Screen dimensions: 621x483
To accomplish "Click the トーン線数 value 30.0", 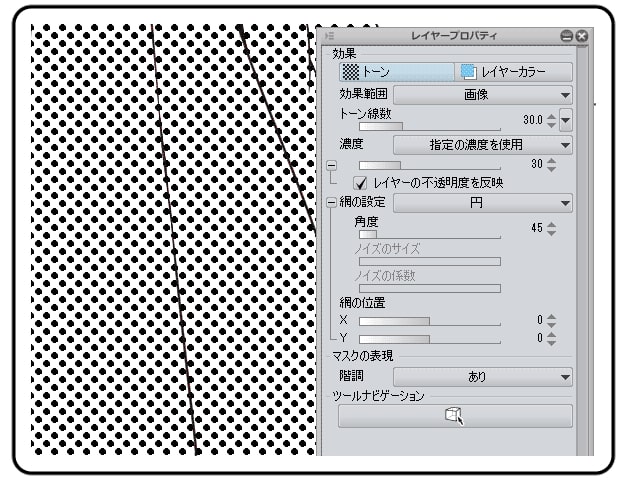I will point(533,120).
